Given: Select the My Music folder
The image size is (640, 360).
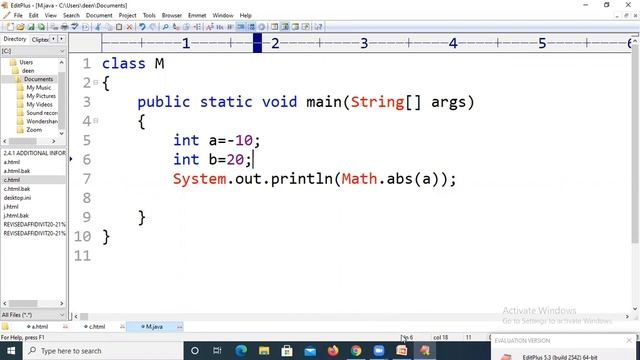Looking at the screenshot, I should point(39,88).
